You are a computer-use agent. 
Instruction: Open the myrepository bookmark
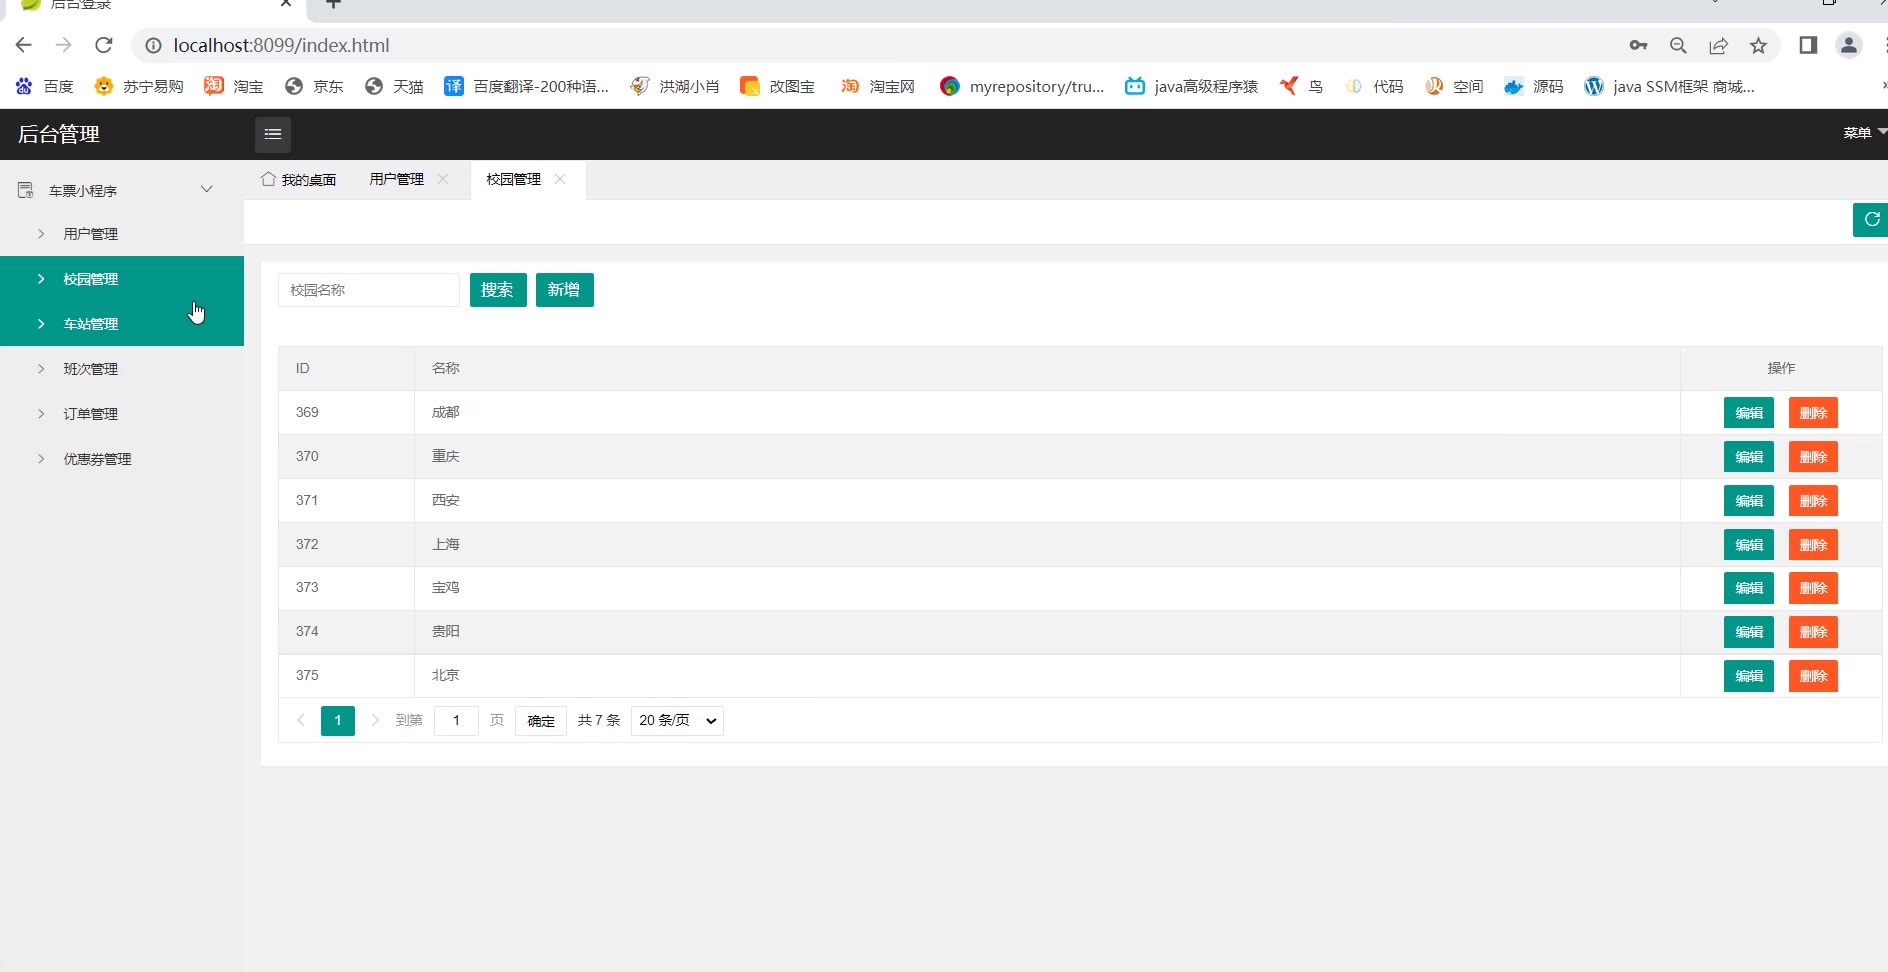click(x=1022, y=86)
